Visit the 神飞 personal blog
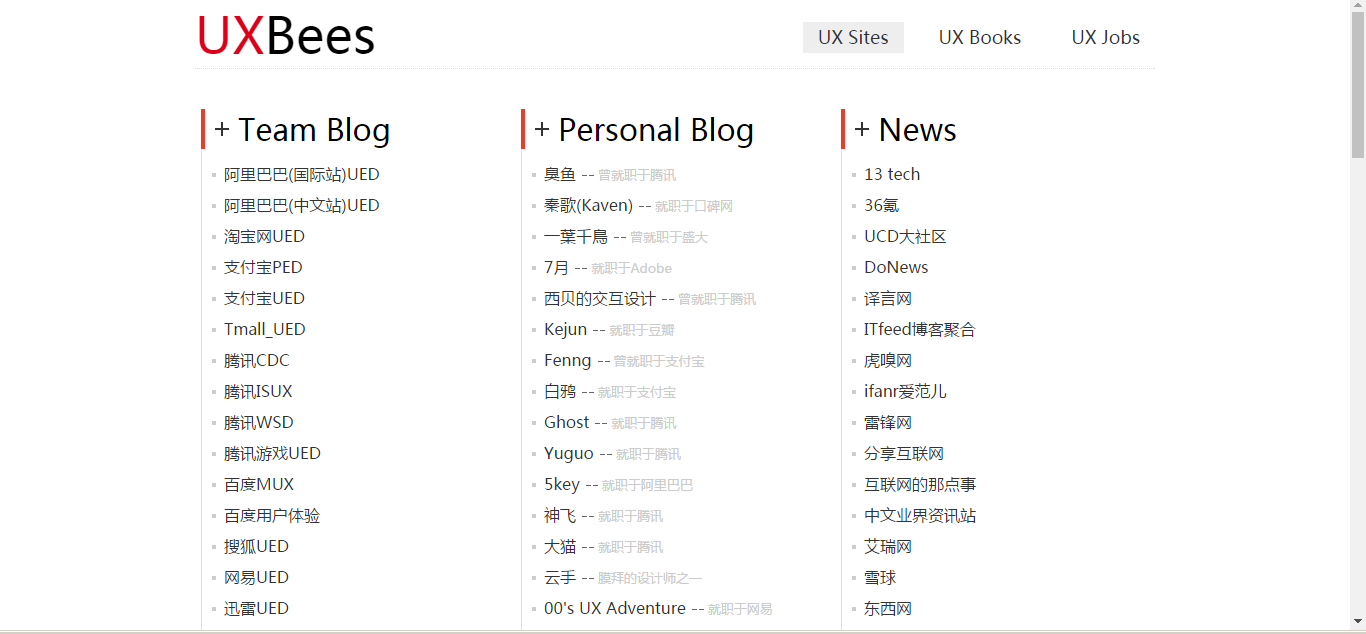 (x=560, y=515)
